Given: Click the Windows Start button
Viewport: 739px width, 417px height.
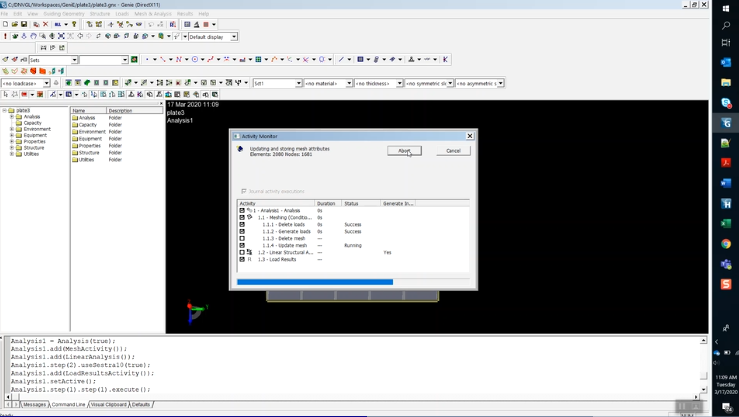Looking at the screenshot, I should [726, 8].
